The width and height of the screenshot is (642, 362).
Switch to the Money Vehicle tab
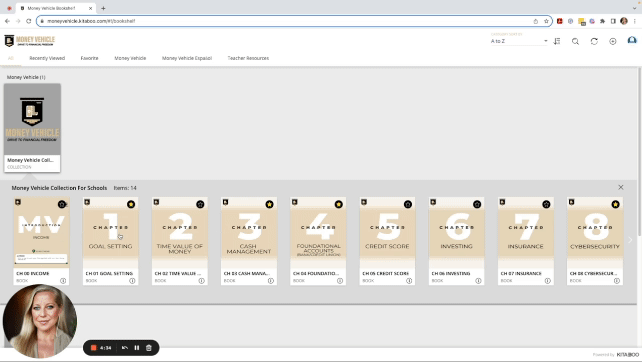[x=130, y=58]
